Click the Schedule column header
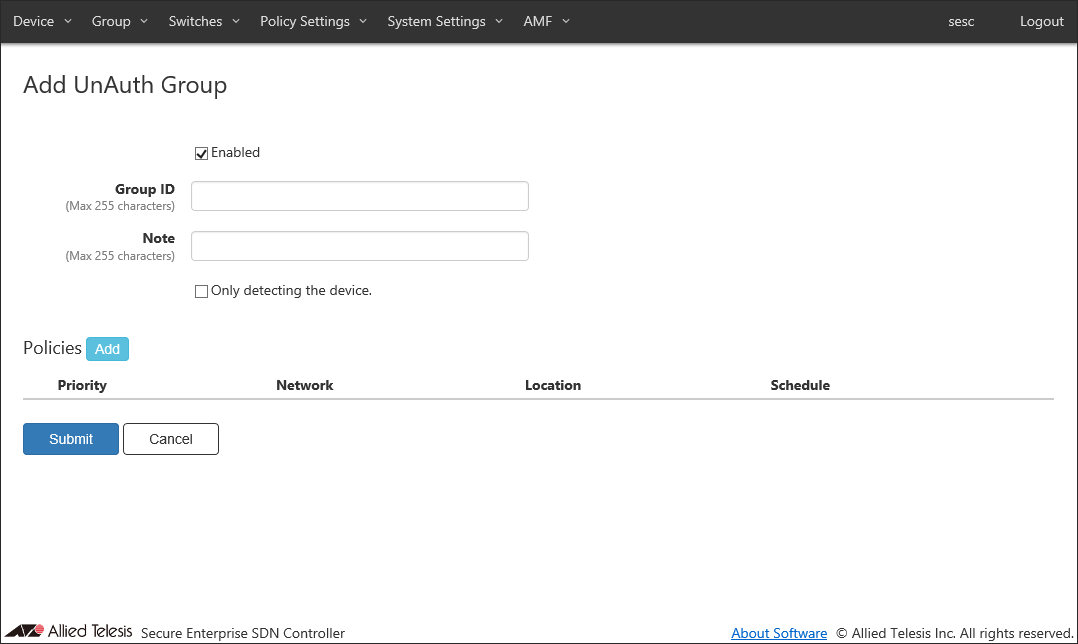Image resolution: width=1078 pixels, height=644 pixels. (x=800, y=385)
